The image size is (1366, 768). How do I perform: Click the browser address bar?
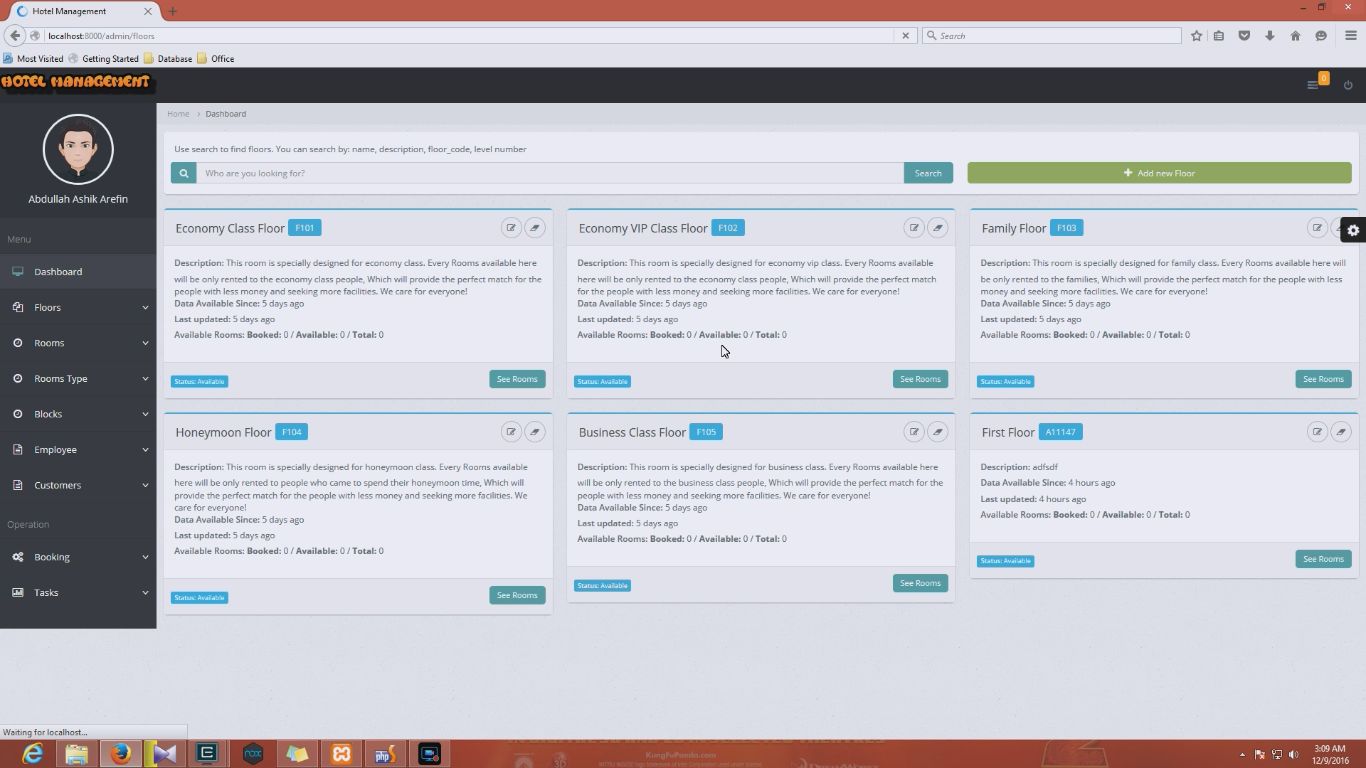pyautogui.click(x=468, y=36)
